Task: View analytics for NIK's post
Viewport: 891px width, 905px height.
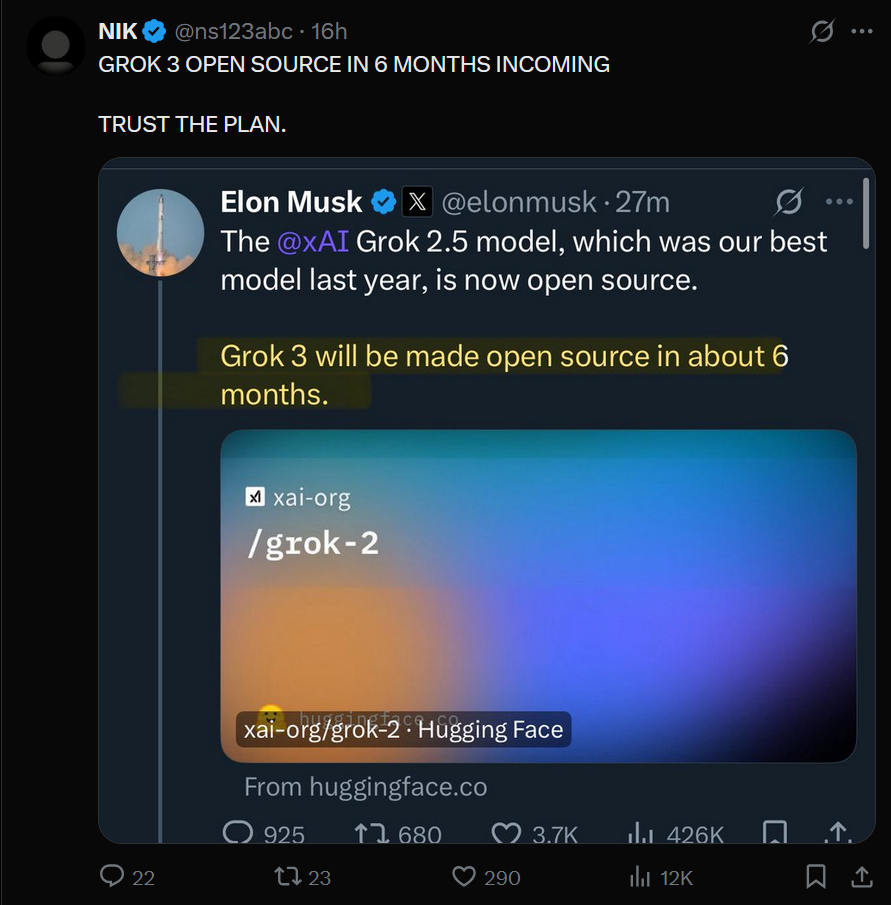Action: point(639,877)
